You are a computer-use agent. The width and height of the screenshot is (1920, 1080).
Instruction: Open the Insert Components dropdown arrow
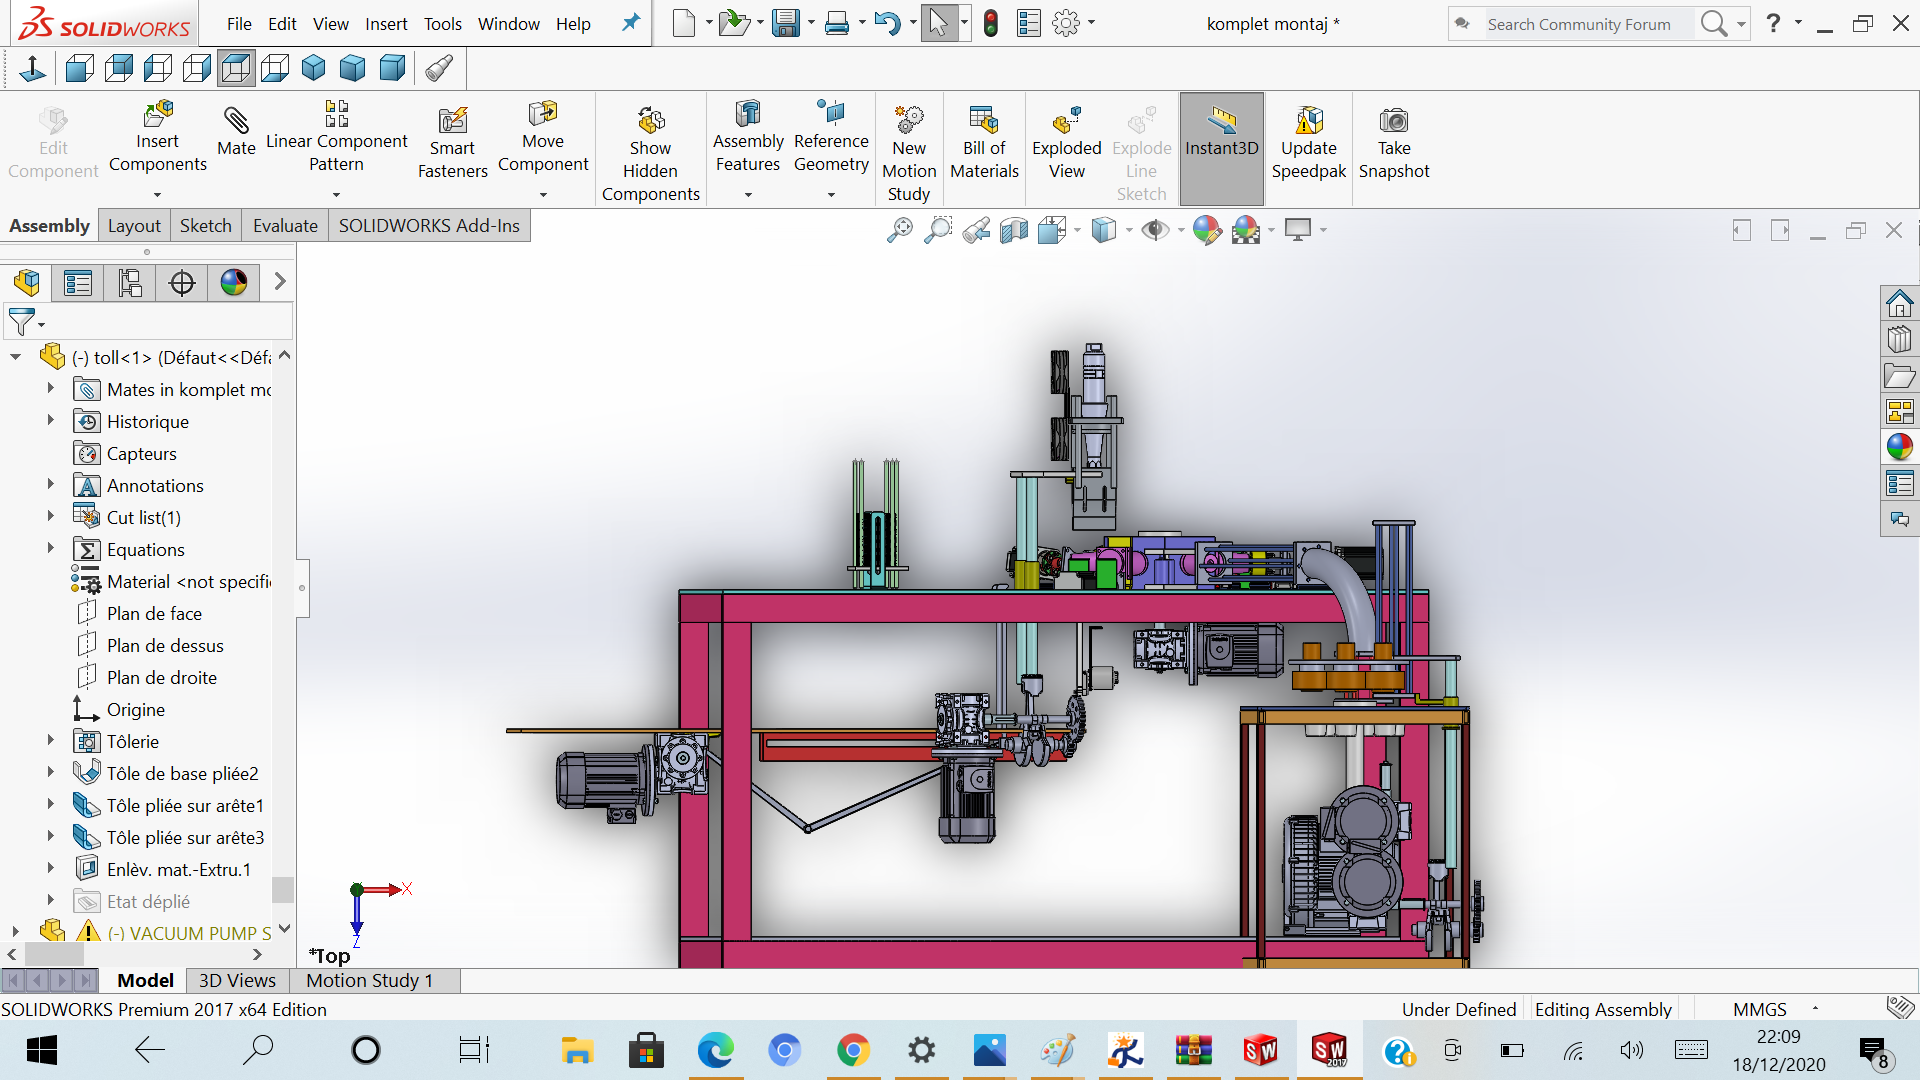point(157,195)
